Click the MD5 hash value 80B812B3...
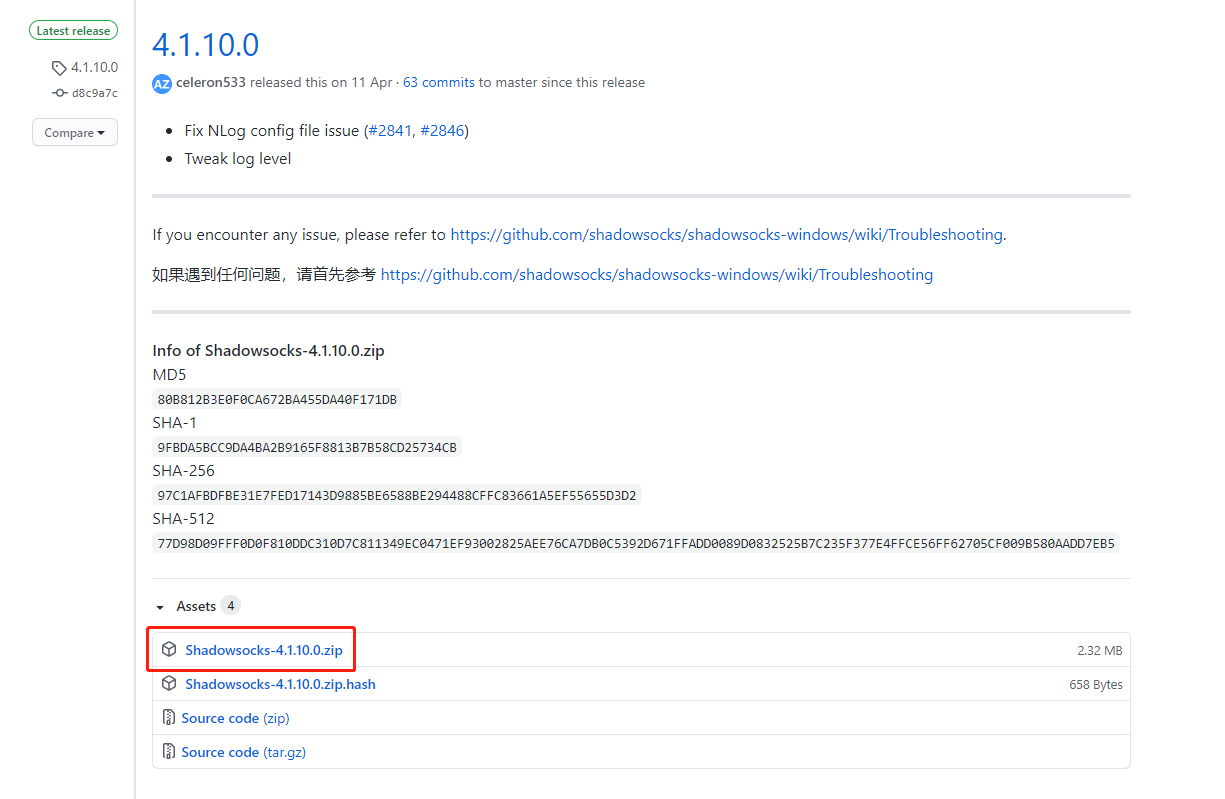The height and width of the screenshot is (799, 1225). pos(277,399)
